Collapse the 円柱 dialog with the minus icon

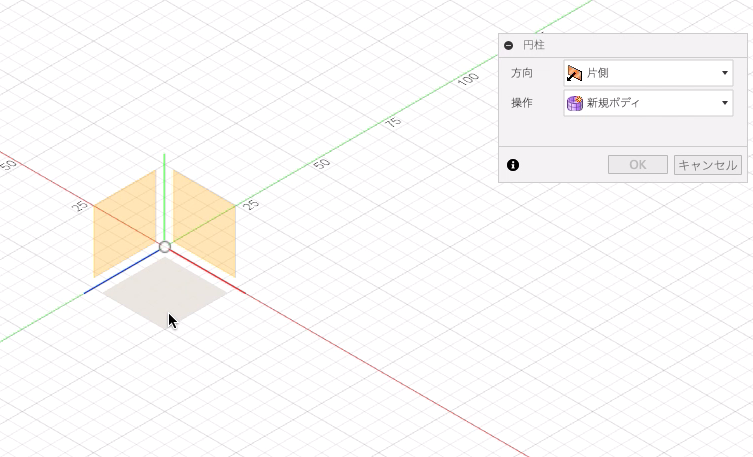coord(509,45)
